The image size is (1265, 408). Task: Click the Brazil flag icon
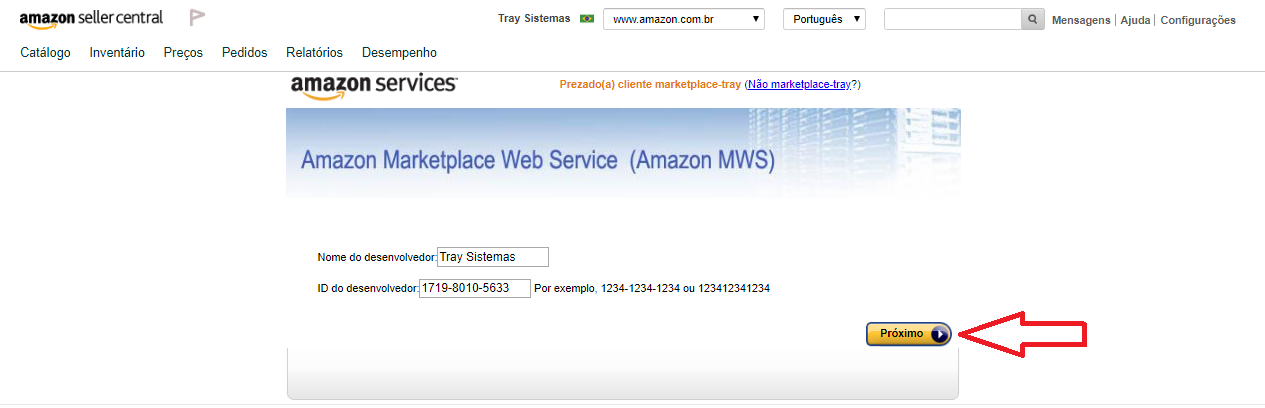click(587, 19)
